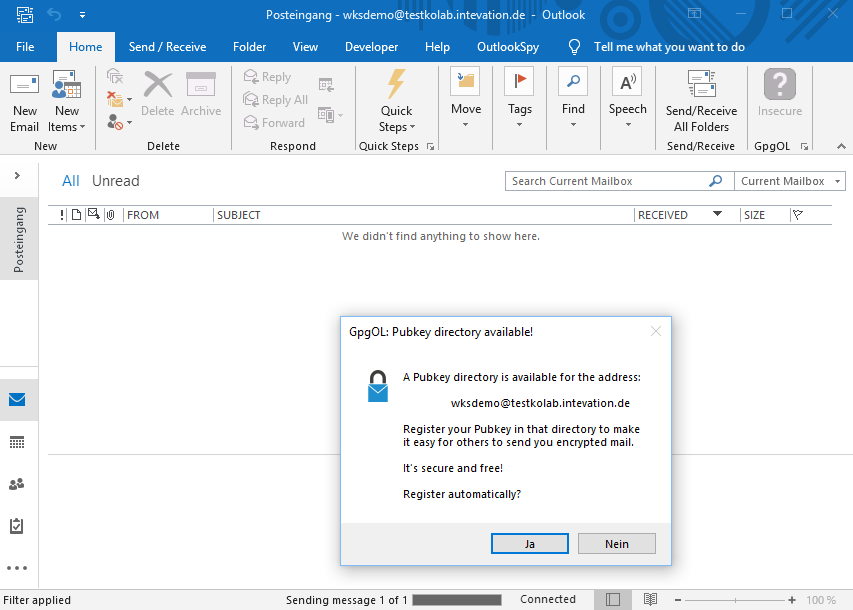Image resolution: width=853 pixels, height=610 pixels.
Task: Open the Quick Steps lightning icon
Action: coord(396,83)
